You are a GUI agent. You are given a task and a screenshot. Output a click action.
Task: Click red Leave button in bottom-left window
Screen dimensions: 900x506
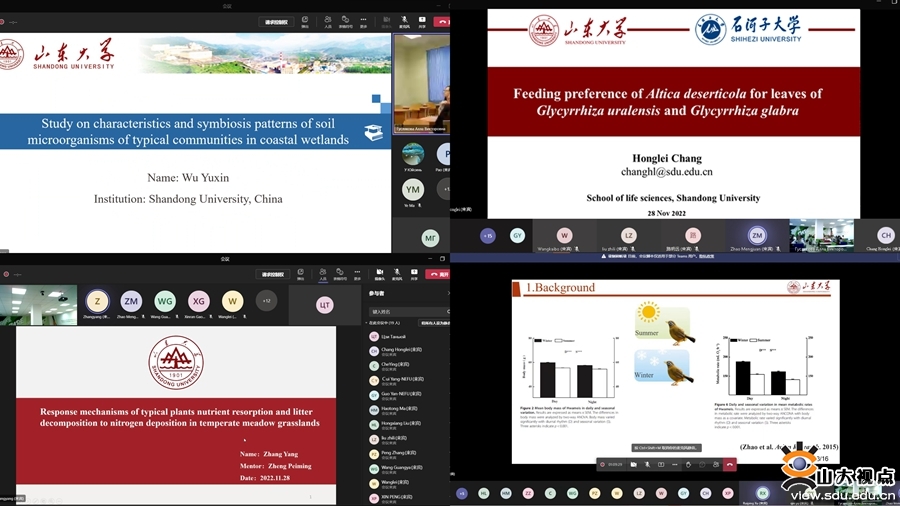439,274
